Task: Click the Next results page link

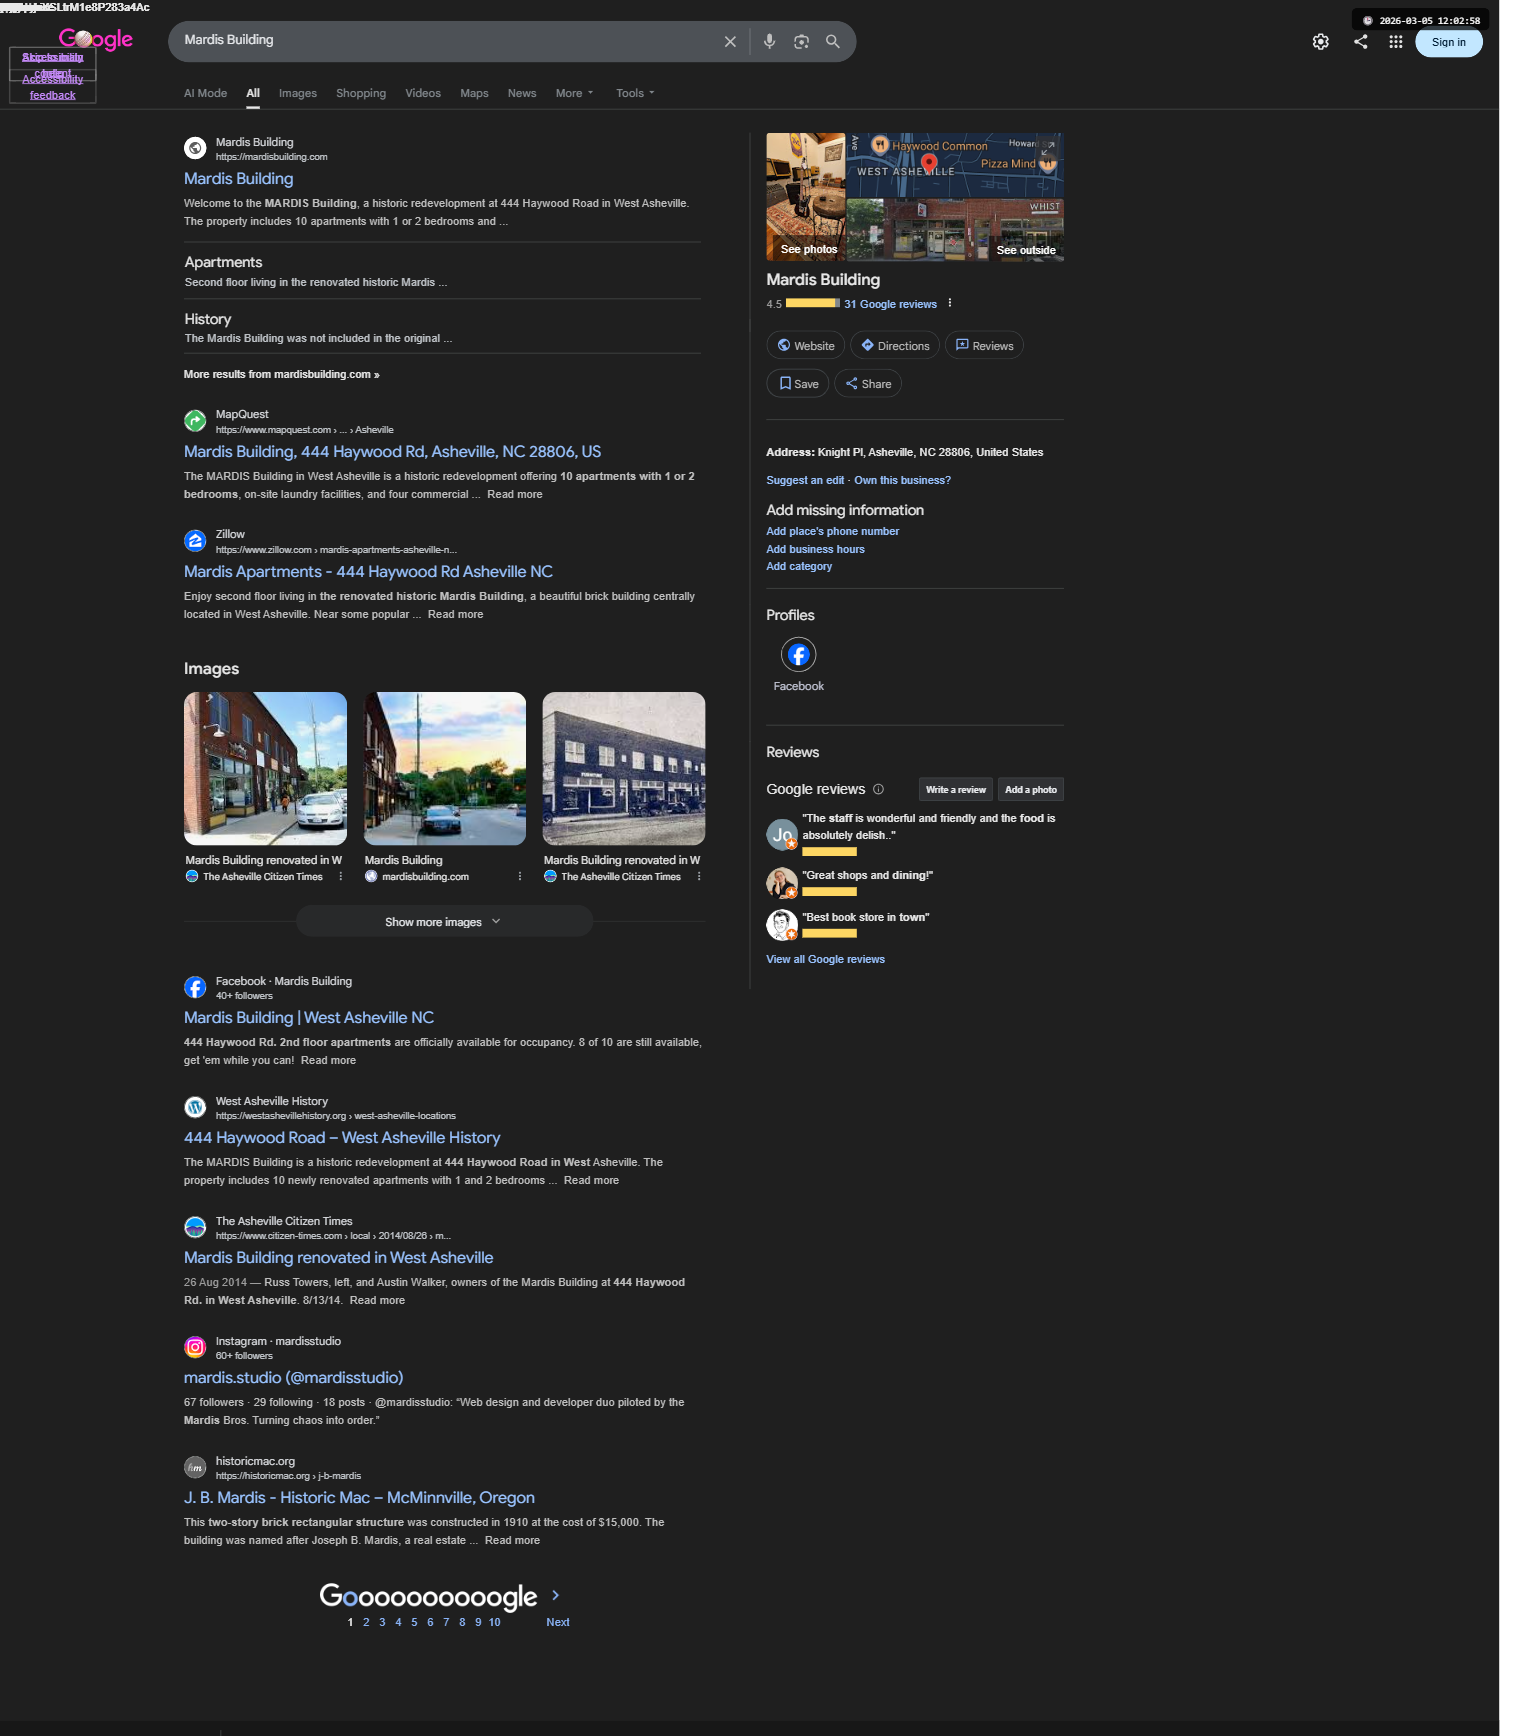Action: click(558, 1622)
